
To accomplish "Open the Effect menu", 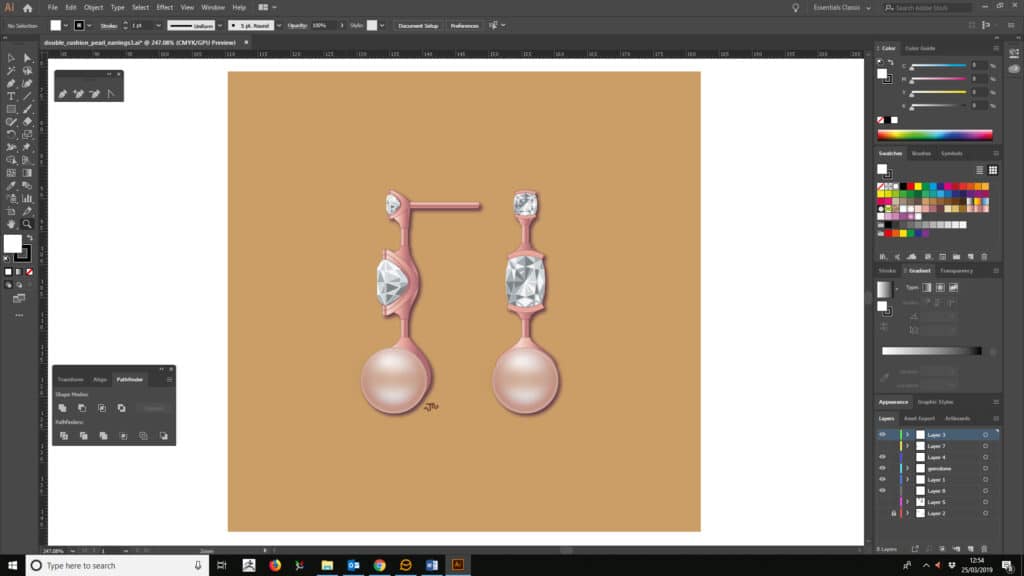I will point(164,7).
